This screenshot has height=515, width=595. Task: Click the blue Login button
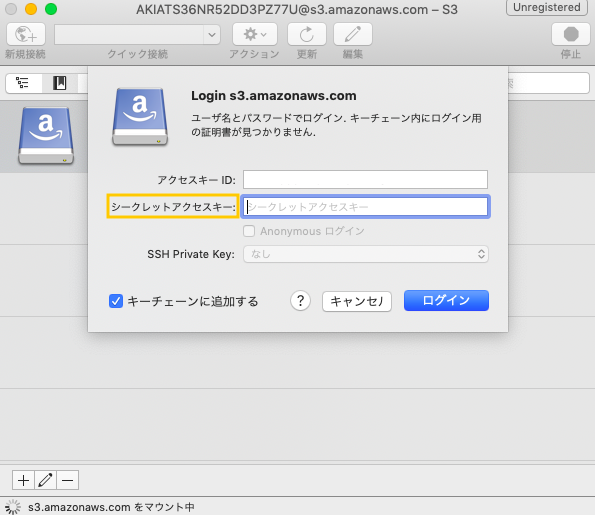tap(446, 301)
